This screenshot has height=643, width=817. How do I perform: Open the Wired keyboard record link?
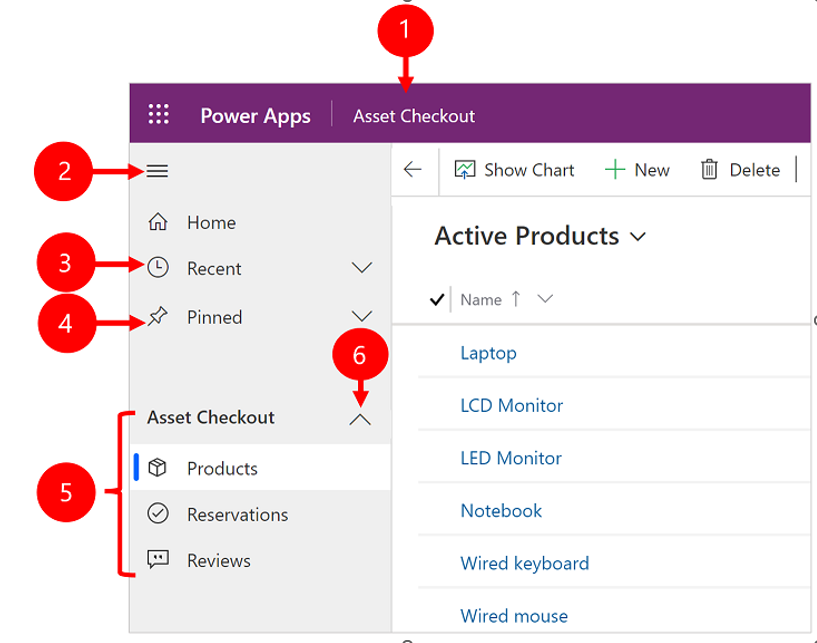524,563
